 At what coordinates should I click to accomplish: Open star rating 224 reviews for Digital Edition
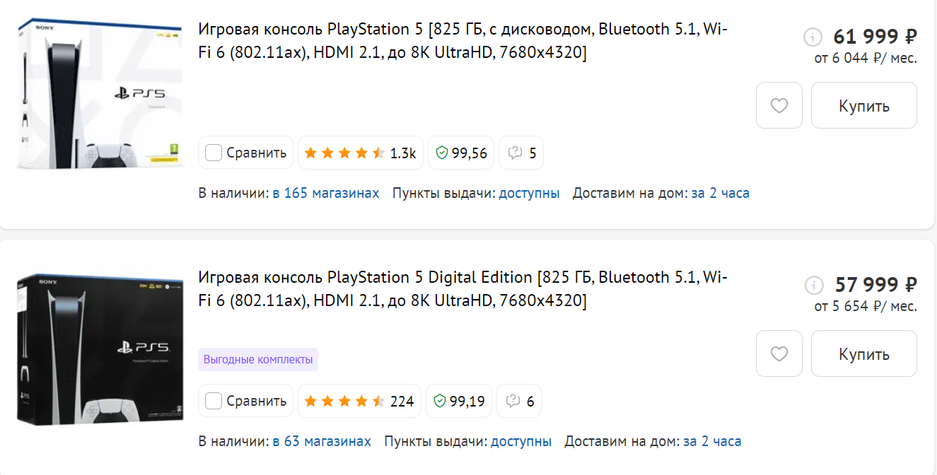(359, 401)
